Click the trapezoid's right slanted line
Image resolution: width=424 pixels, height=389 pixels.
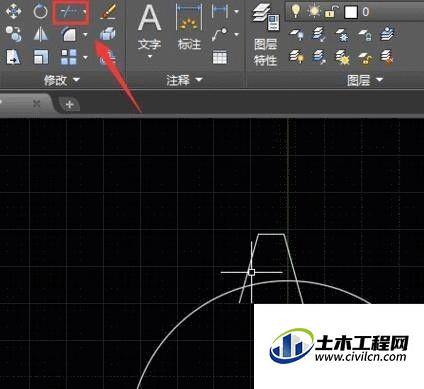pyautogui.click(x=293, y=269)
